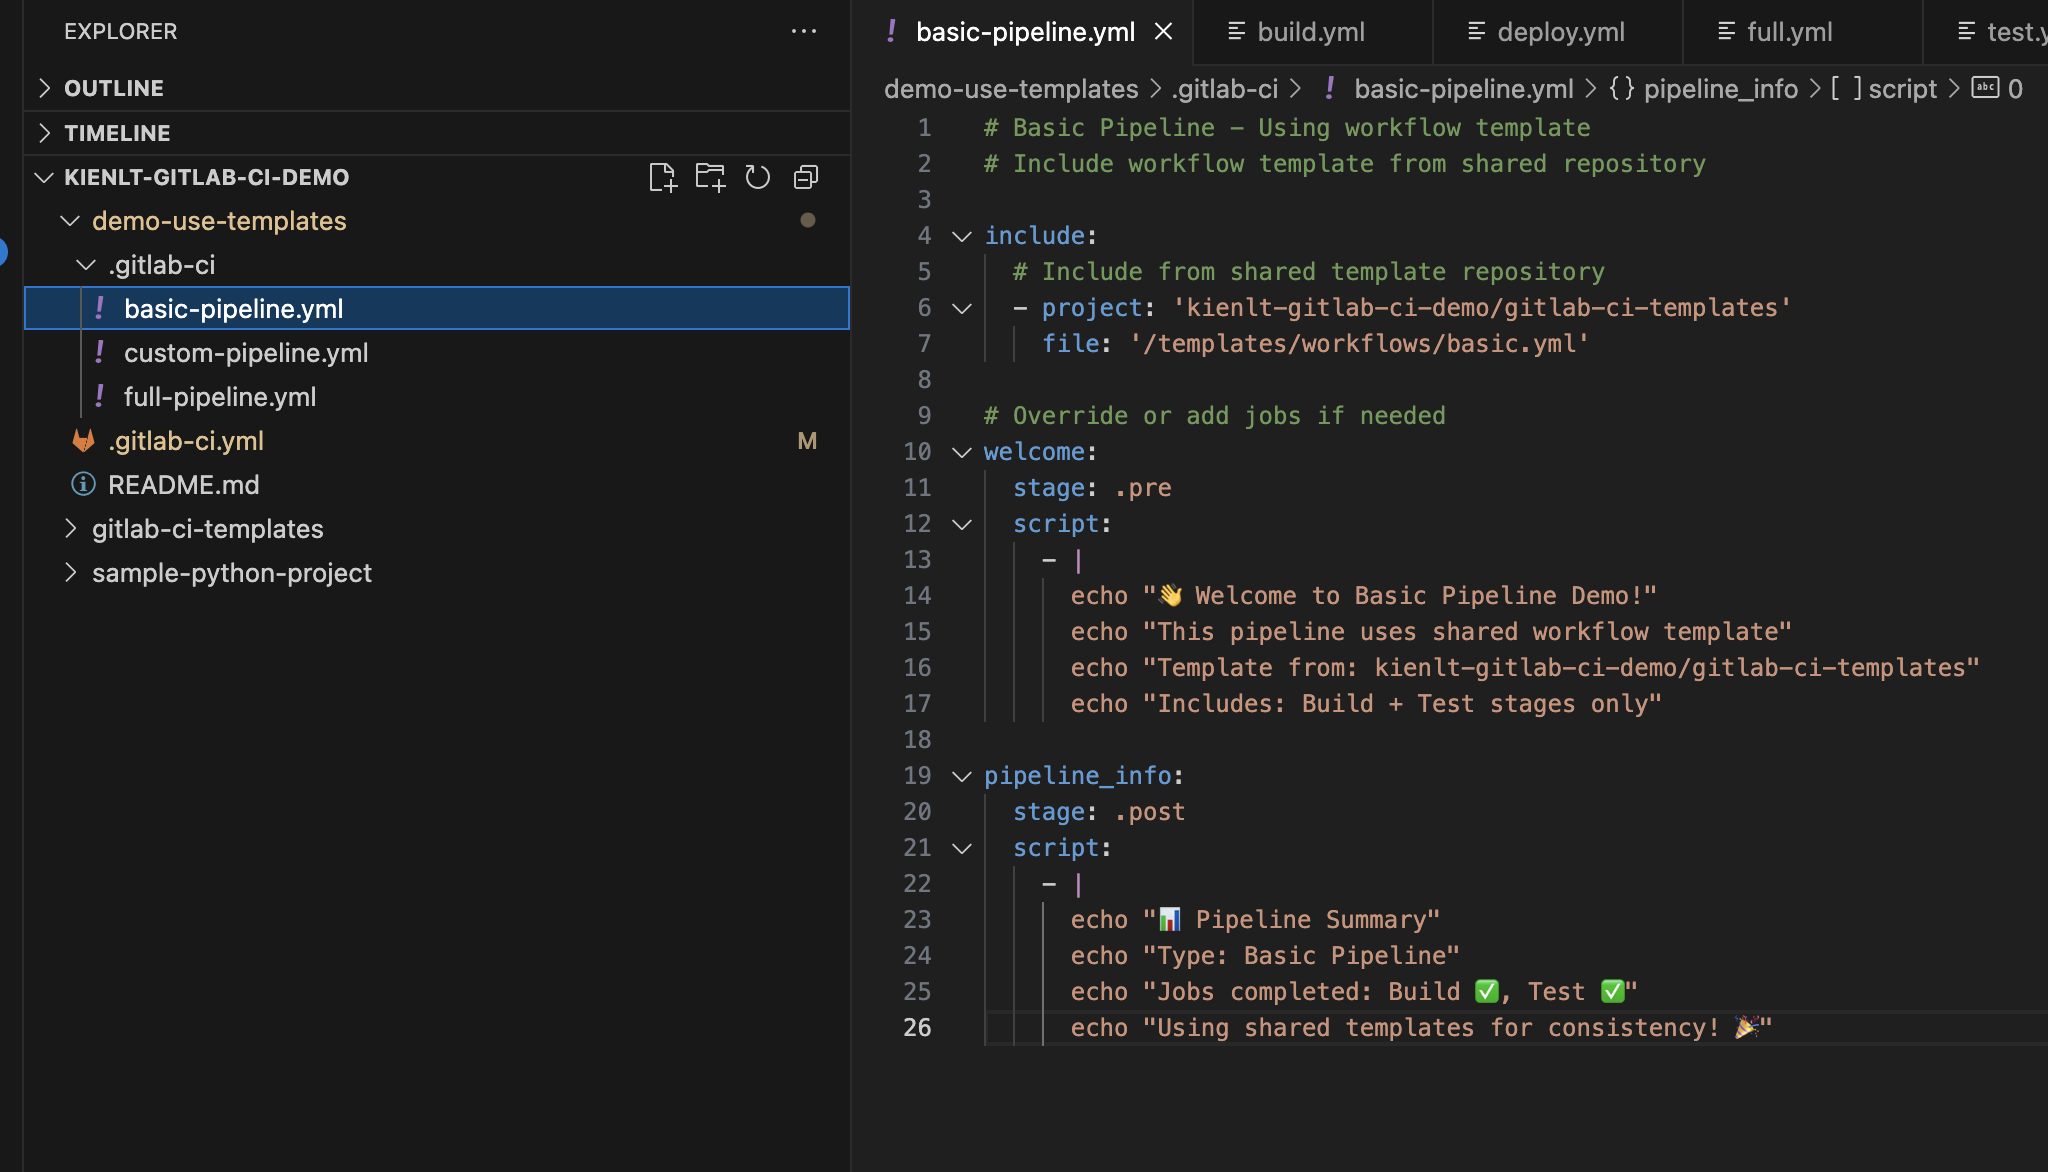Viewport: 2048px width, 1172px height.
Task: Click pipeline_info in the breadcrumb bar
Action: click(x=1722, y=88)
